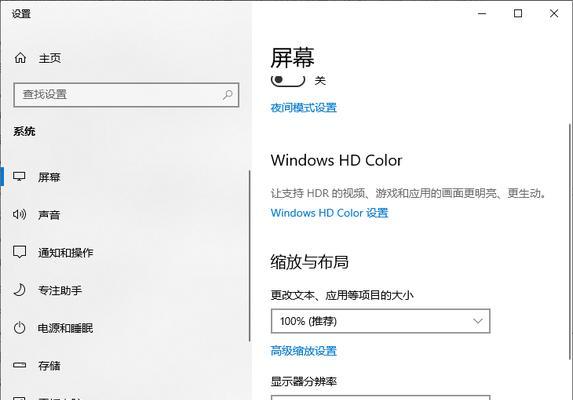Toggle the night light switch labeled 关
Viewport: 573px width, 400px height.
tap(288, 80)
